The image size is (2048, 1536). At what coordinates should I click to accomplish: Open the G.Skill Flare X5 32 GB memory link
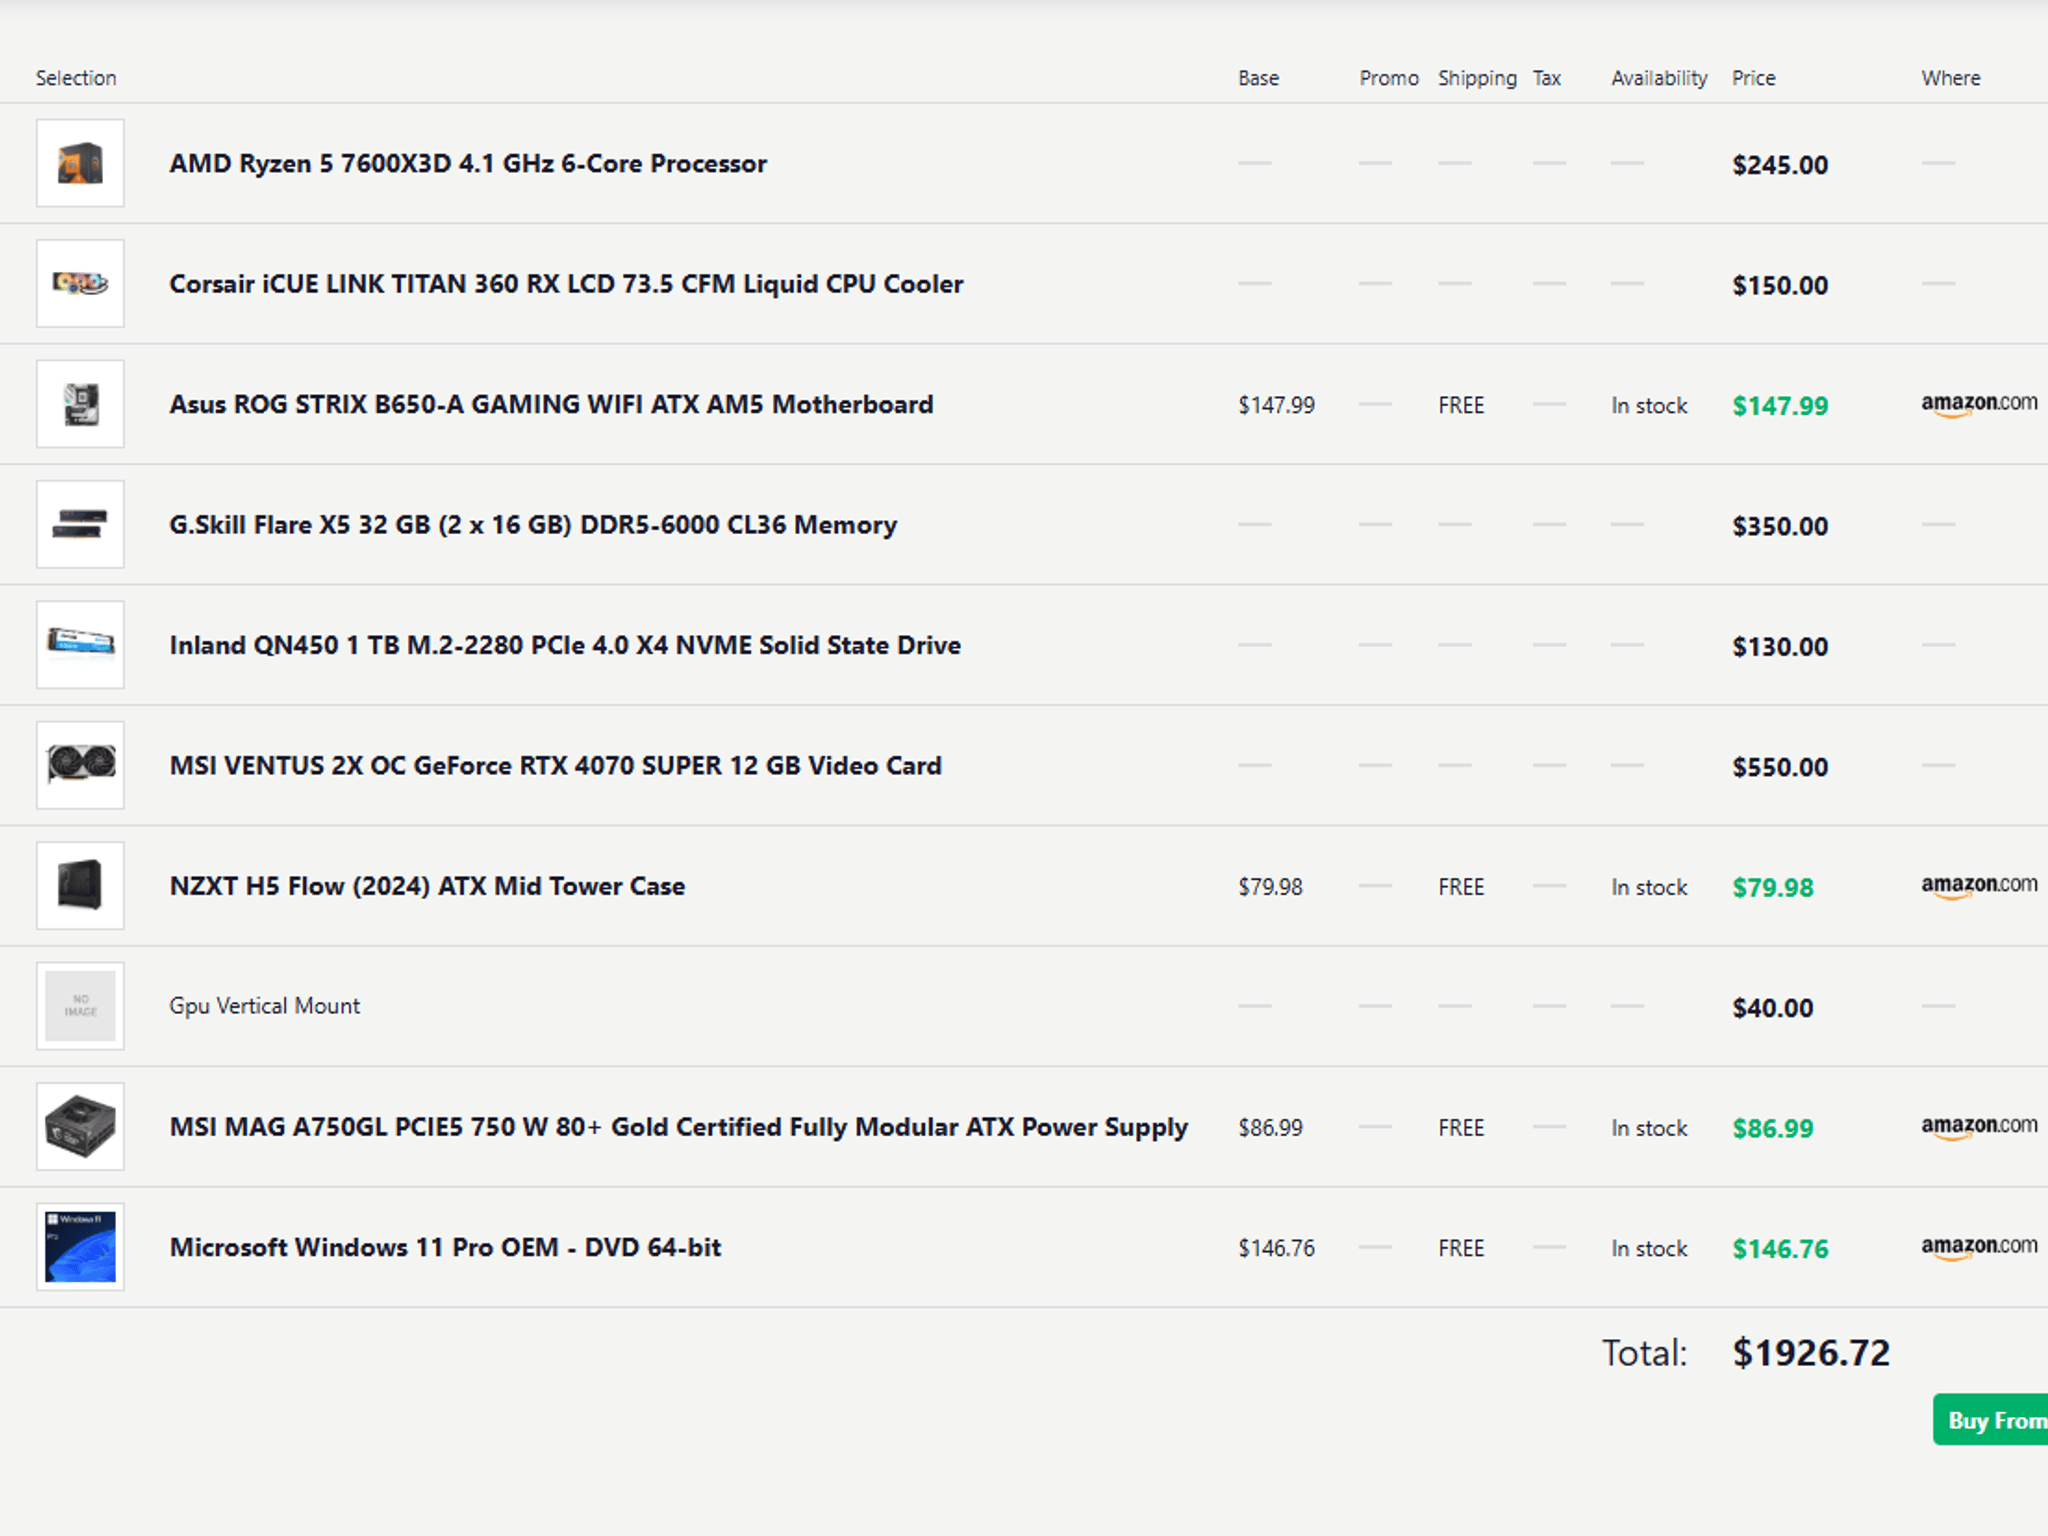tap(533, 525)
